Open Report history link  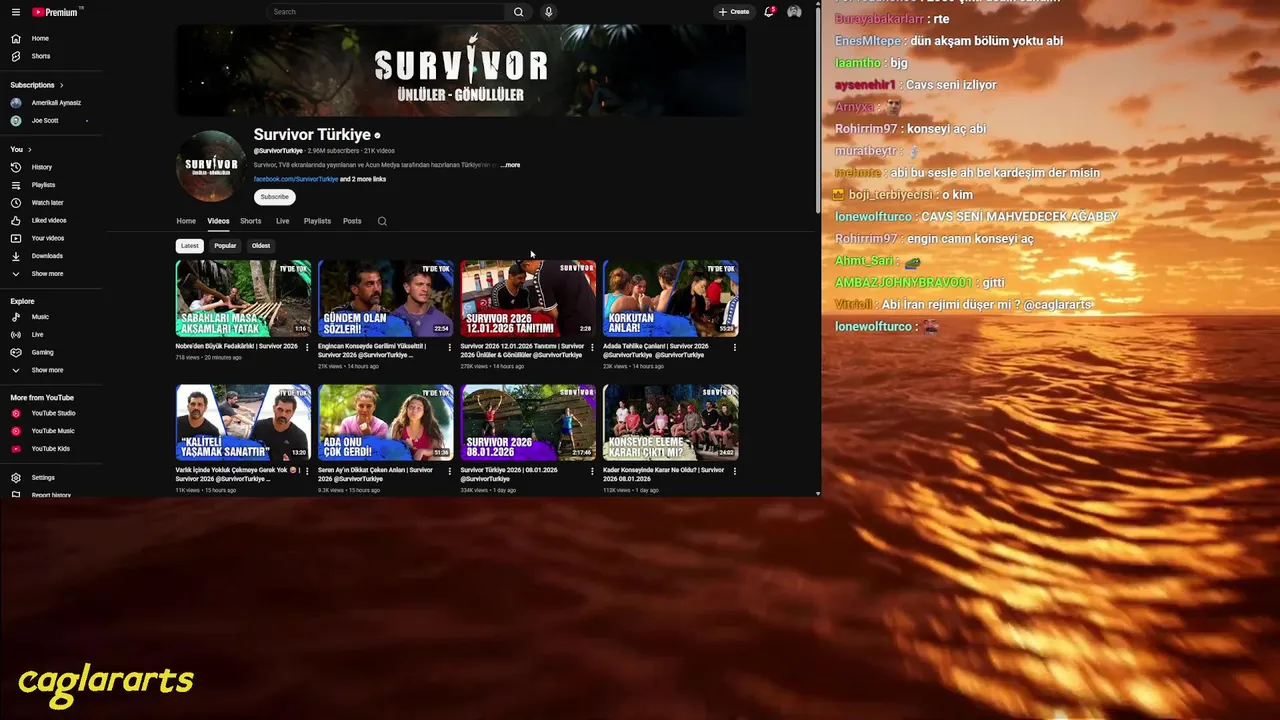(x=51, y=495)
